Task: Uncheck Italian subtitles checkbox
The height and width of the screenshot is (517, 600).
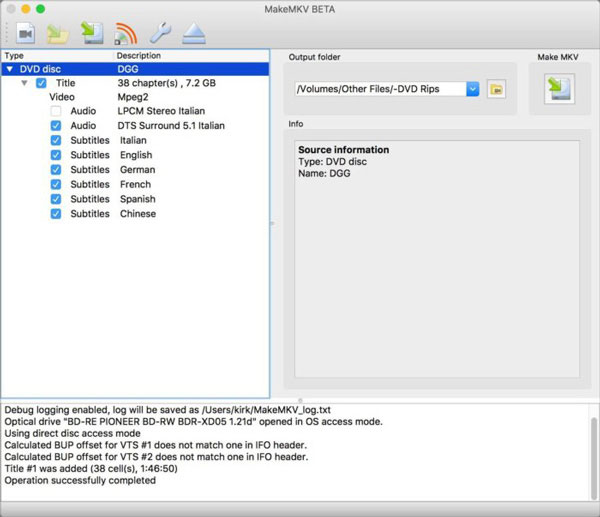Action: [56, 140]
